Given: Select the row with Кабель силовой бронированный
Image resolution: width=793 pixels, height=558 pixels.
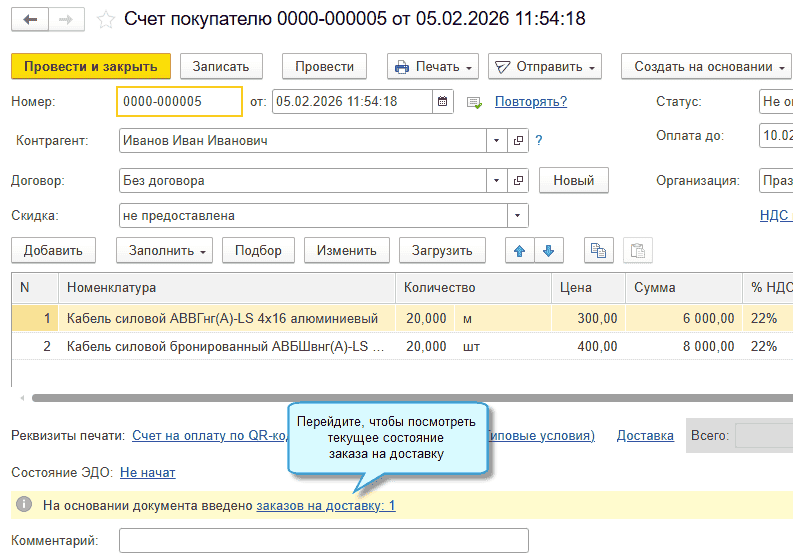Looking at the screenshot, I should click(x=225, y=347).
